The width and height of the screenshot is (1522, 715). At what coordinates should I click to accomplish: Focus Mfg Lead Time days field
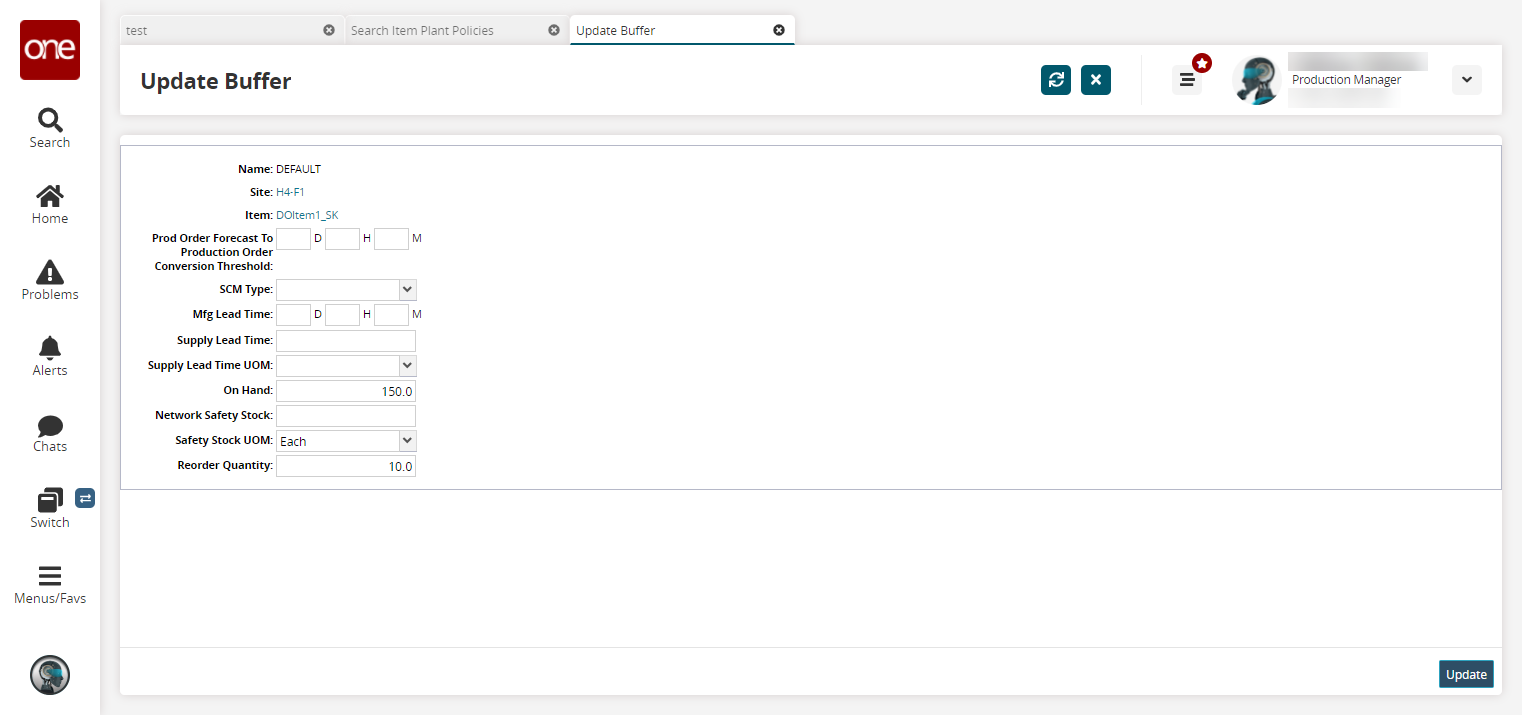(x=293, y=315)
